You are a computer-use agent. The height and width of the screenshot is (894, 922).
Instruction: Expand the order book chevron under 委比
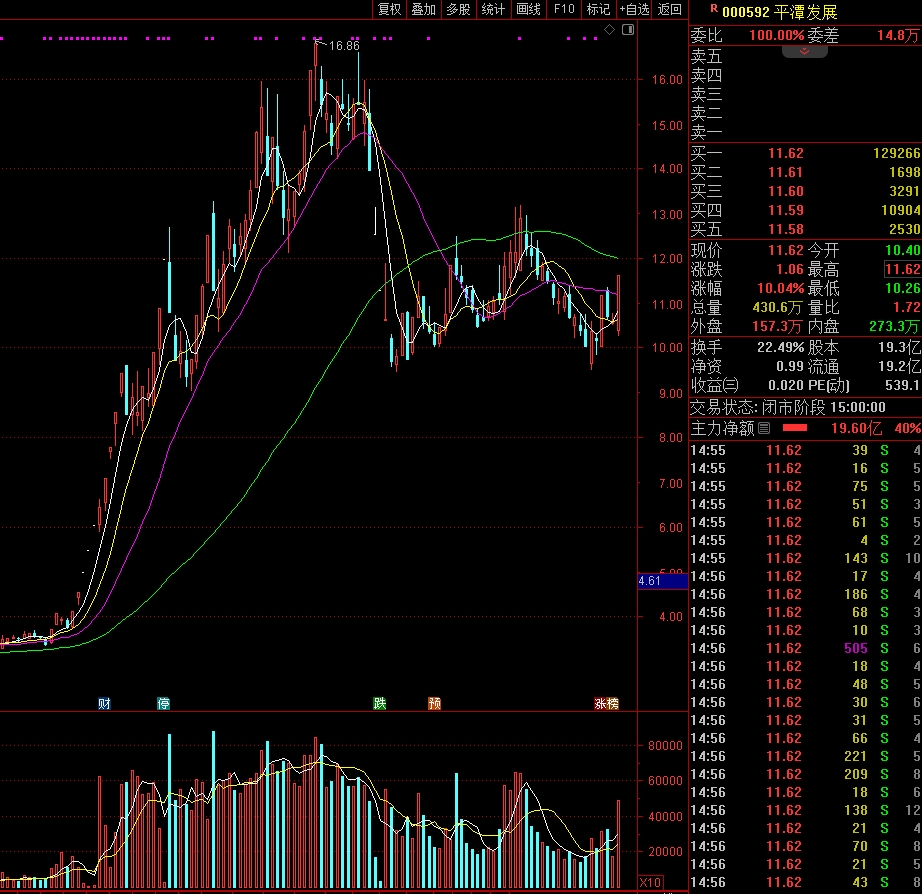(x=804, y=51)
